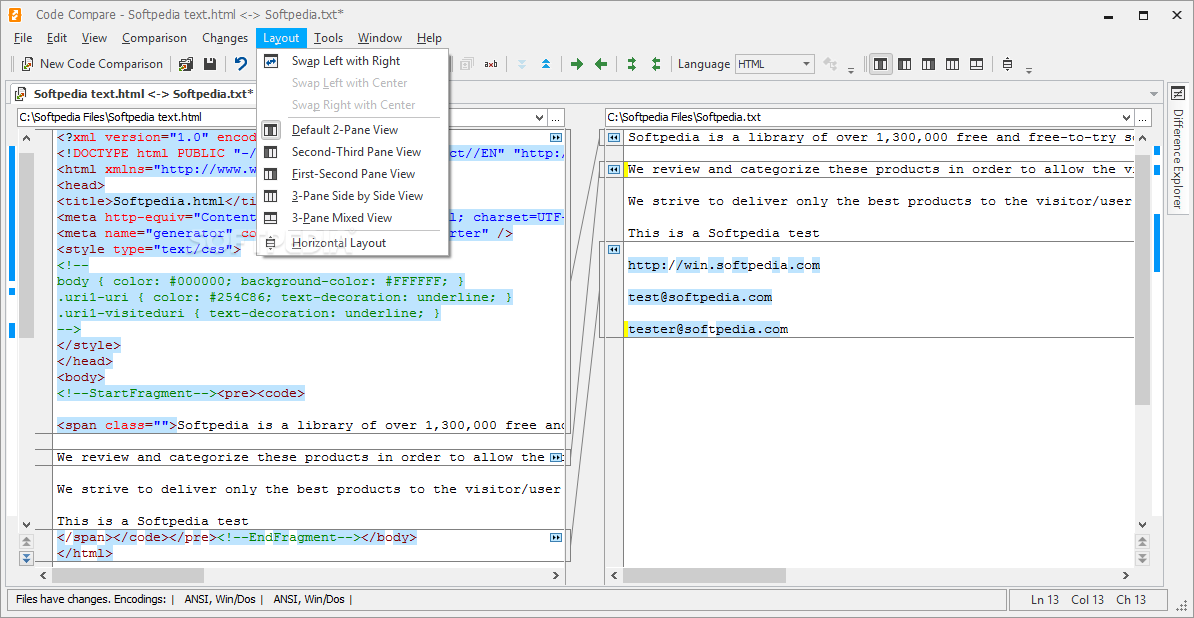Click the 'Ln 13' status bar entry
The image size is (1194, 618).
[1046, 600]
